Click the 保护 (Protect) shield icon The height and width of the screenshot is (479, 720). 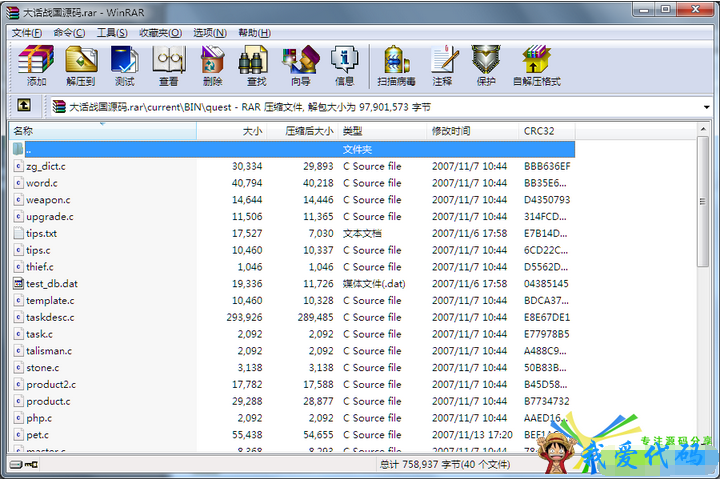coord(486,60)
